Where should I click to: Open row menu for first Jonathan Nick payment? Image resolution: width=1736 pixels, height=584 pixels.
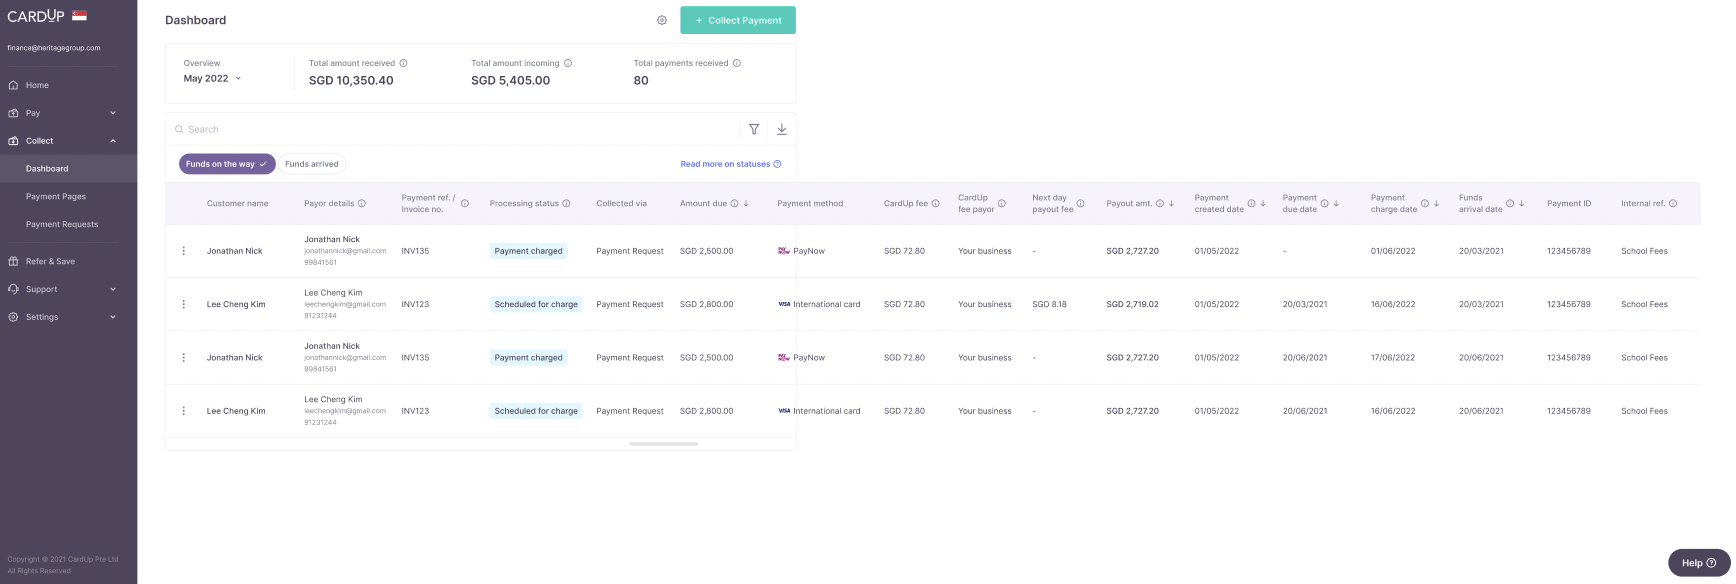(x=183, y=251)
